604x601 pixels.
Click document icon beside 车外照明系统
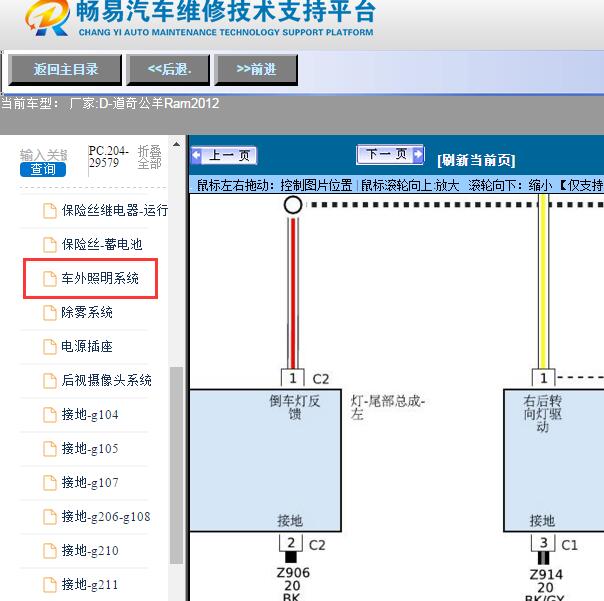coord(50,279)
